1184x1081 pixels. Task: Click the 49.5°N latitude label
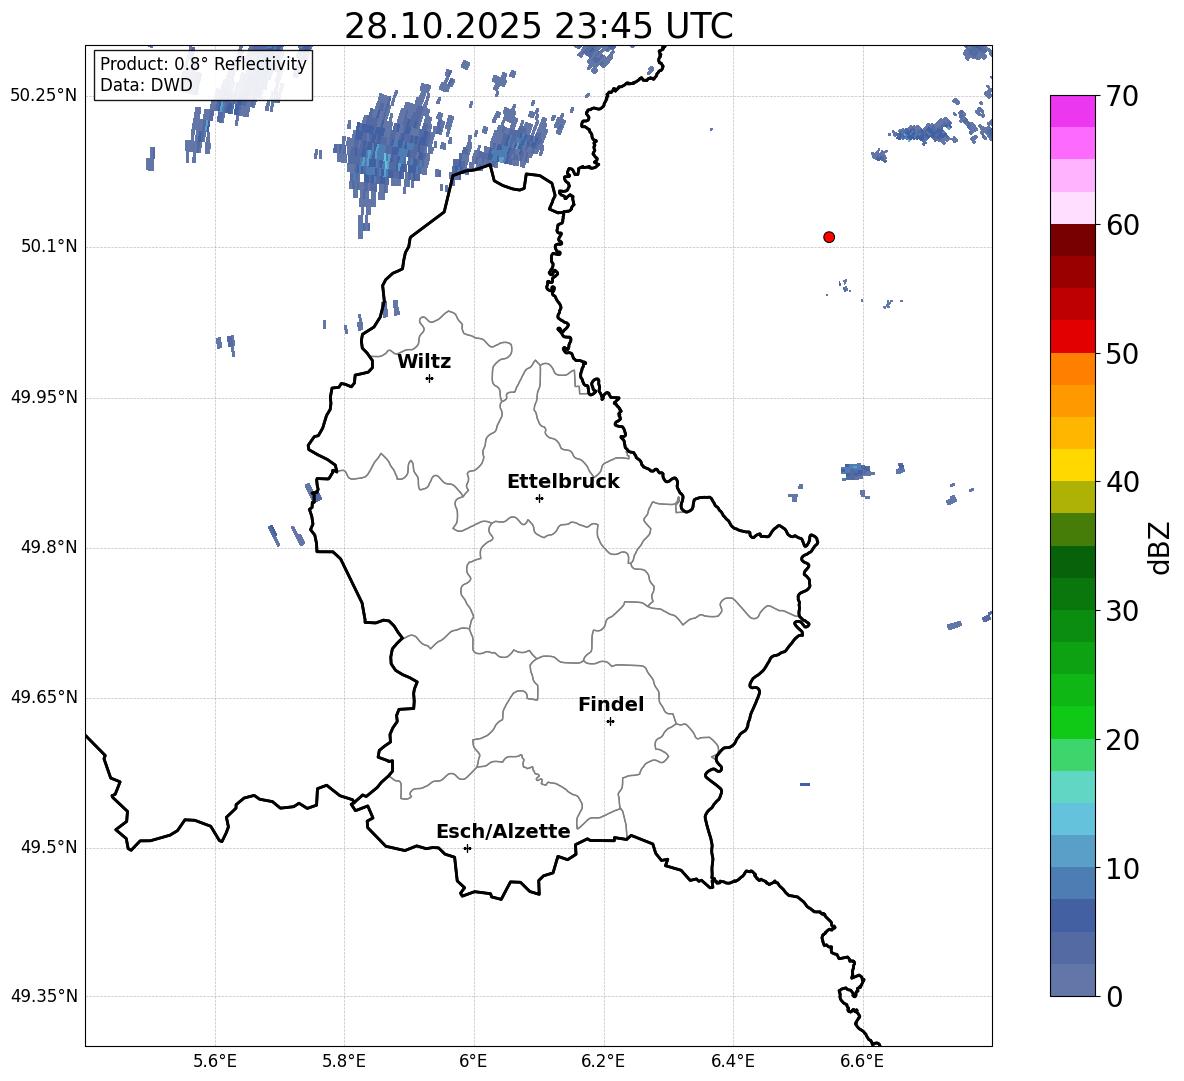pyautogui.click(x=49, y=847)
